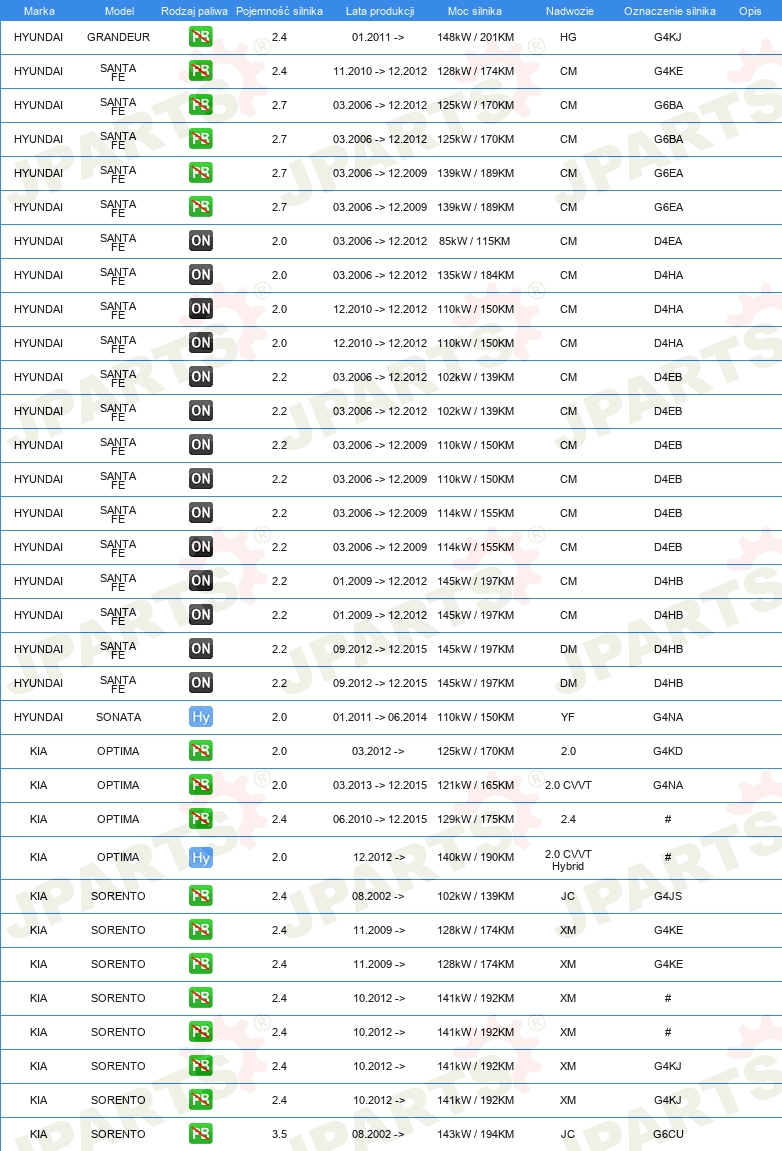Image resolution: width=782 pixels, height=1151 pixels.
Task: Click petrol icon in Santa Fe G4KE row
Action: pyautogui.click(x=200, y=70)
